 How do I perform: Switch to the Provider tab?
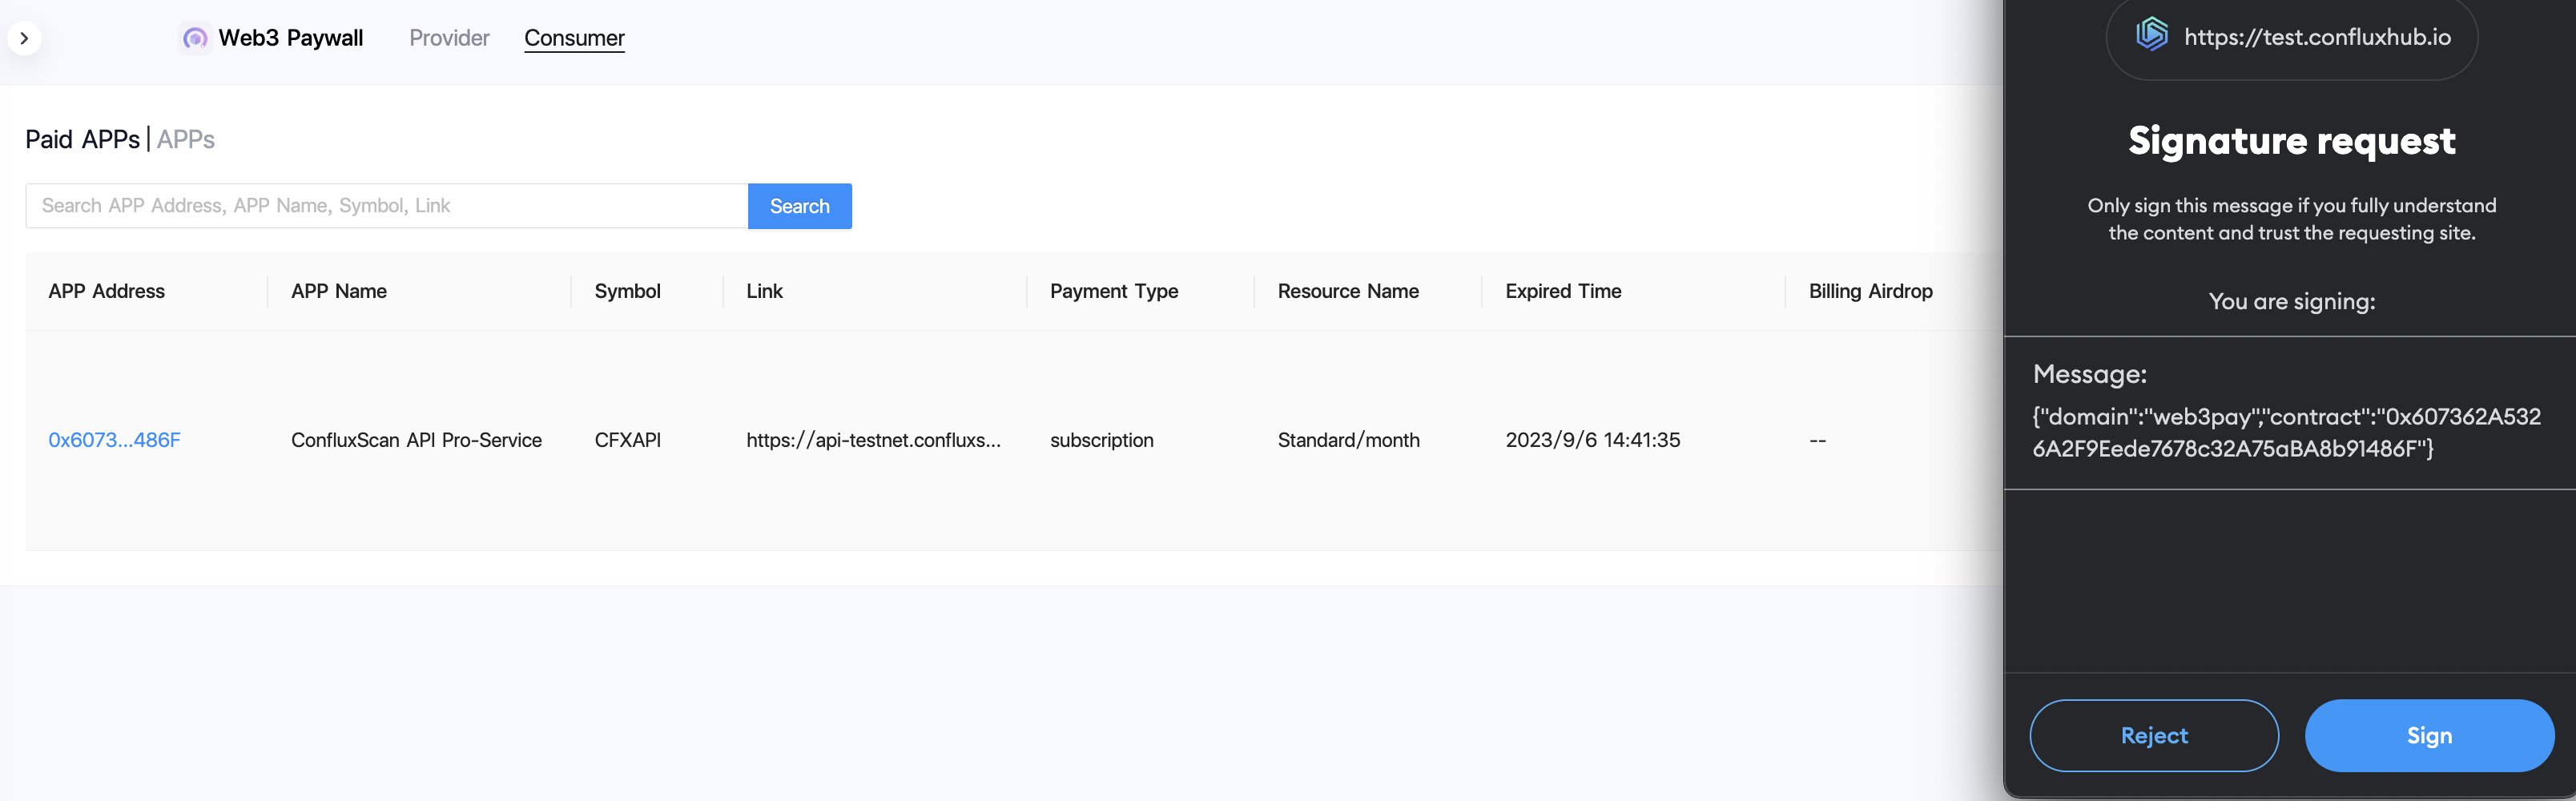pos(449,38)
